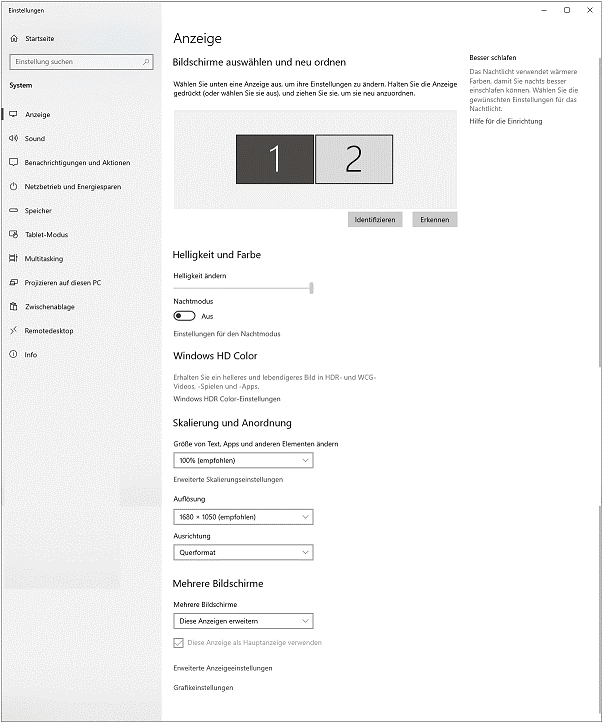The height and width of the screenshot is (723, 603).
Task: Click the Remotedesktop icon
Action: click(x=14, y=331)
